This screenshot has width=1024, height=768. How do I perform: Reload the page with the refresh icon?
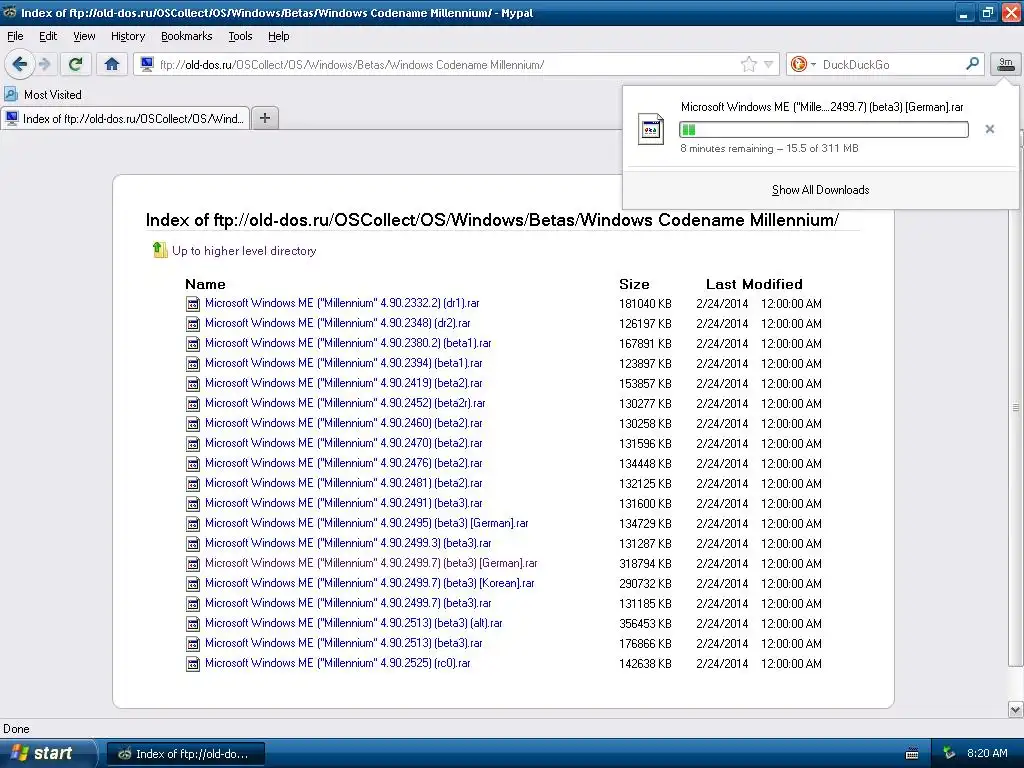pos(76,64)
